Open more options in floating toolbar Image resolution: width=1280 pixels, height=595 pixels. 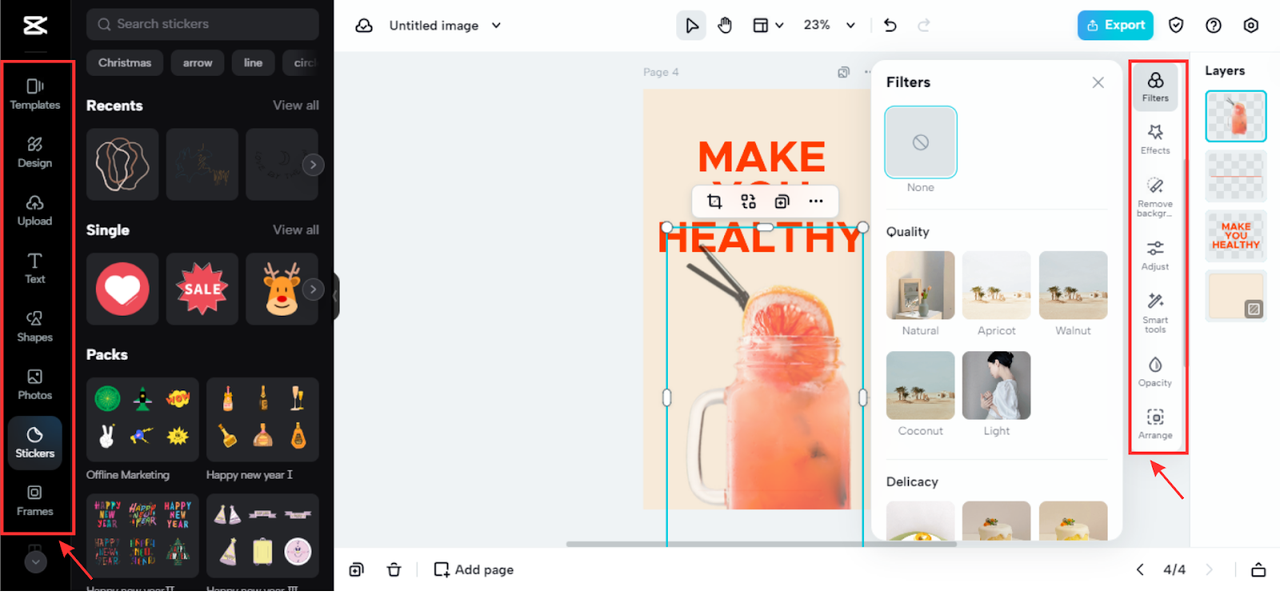[x=816, y=201]
